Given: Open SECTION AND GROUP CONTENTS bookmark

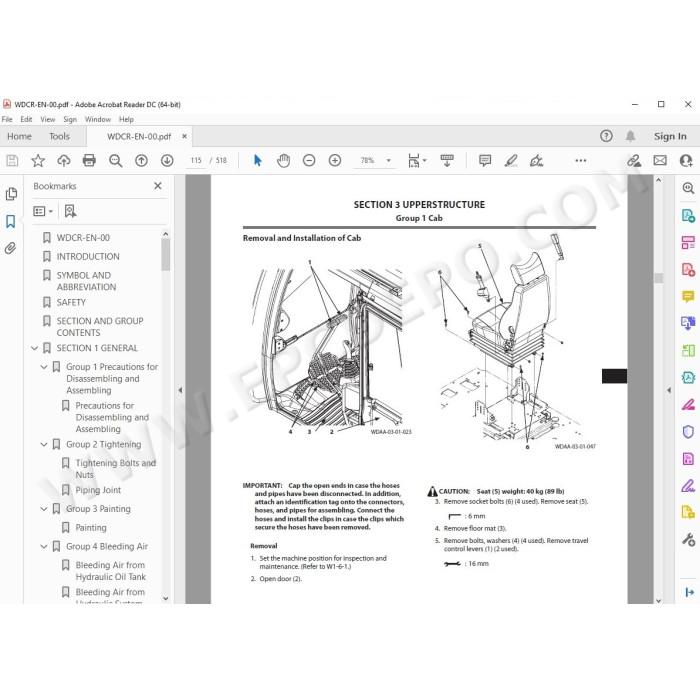Looking at the screenshot, I should point(100,327).
